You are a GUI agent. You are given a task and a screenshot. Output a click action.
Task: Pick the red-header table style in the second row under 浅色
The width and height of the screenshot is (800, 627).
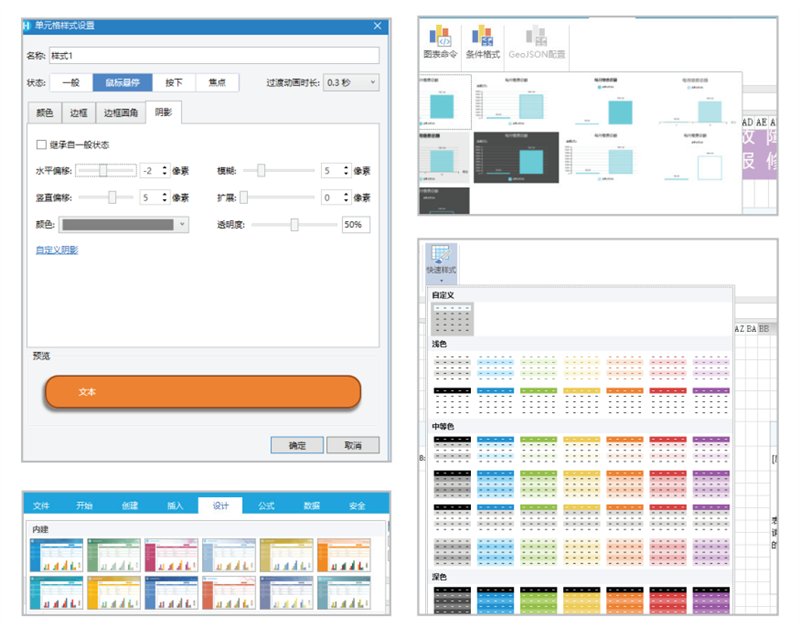click(668, 400)
